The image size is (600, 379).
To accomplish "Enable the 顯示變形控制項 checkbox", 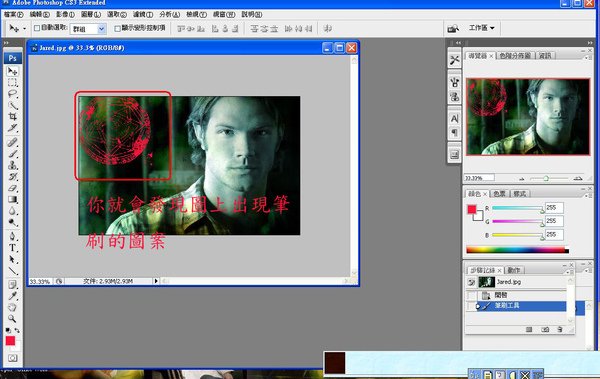I will 117,28.
